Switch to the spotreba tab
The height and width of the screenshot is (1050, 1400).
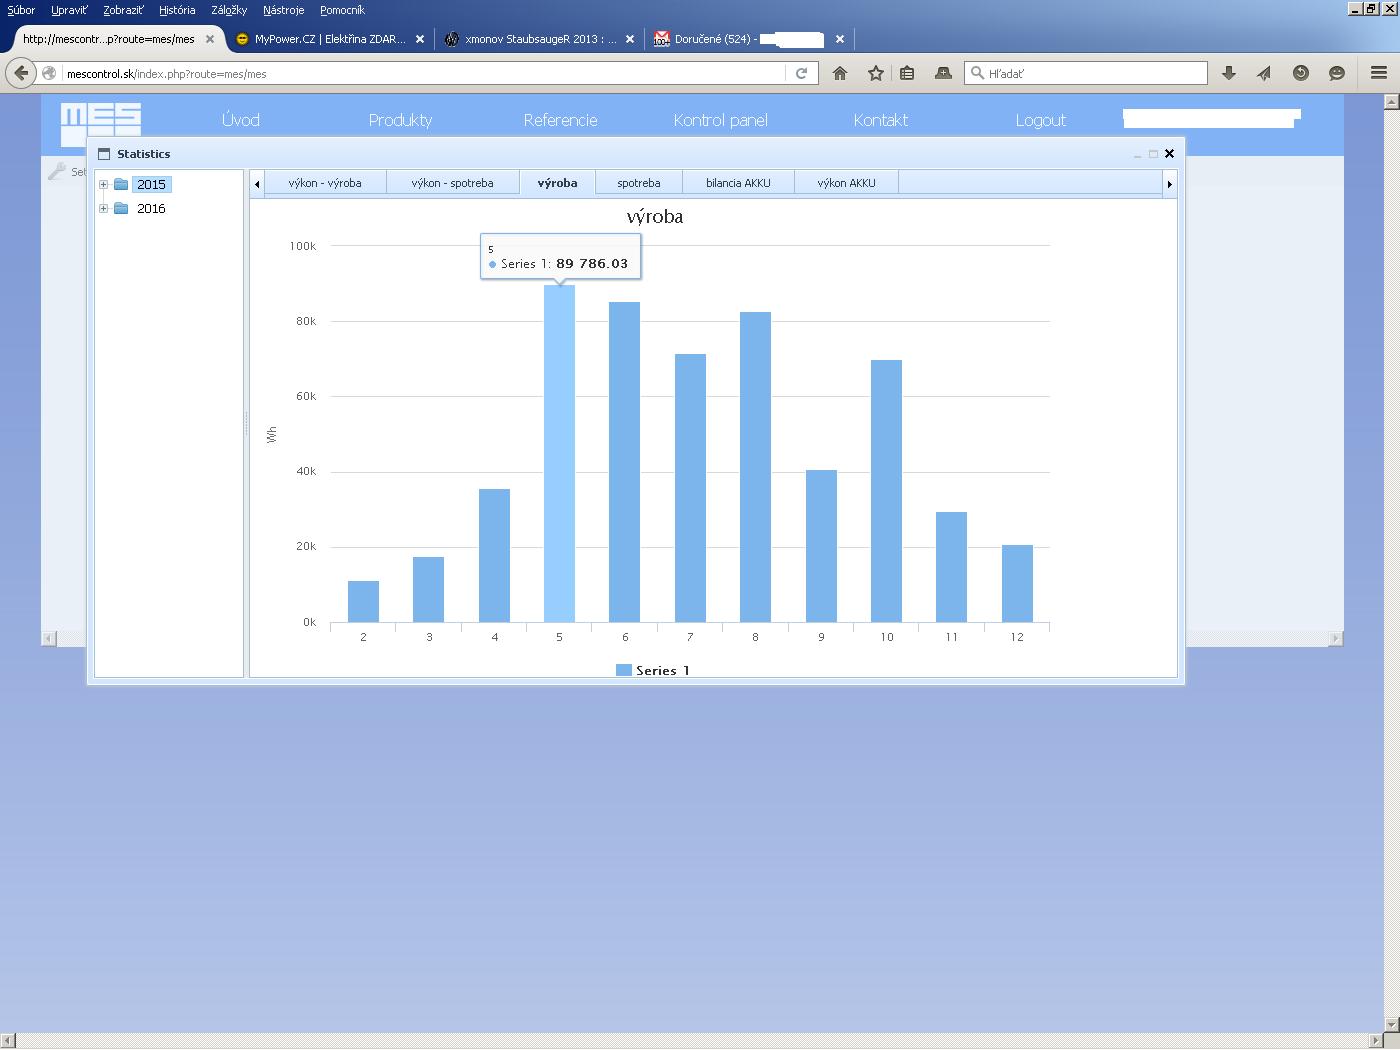tap(638, 183)
